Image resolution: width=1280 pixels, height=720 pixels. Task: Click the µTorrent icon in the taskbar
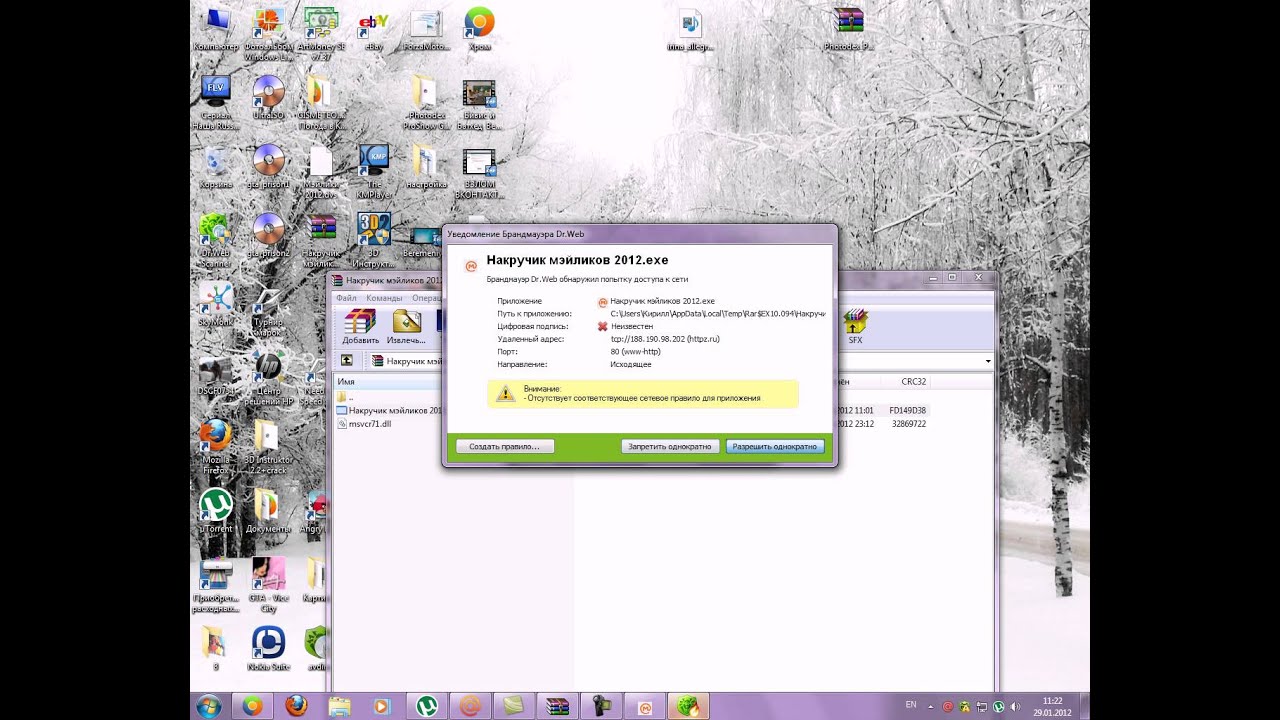(427, 706)
